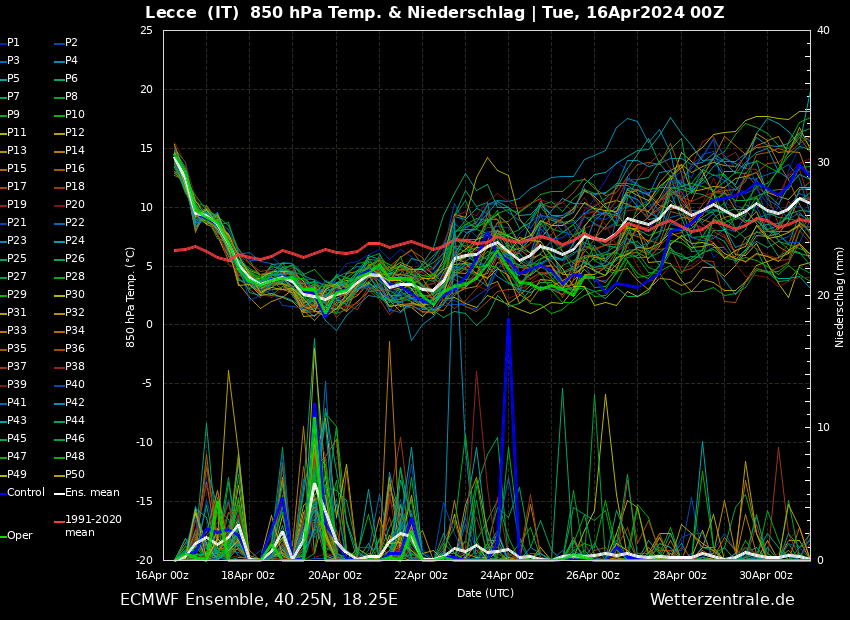
Task: Click the P11 legend entry
Action: click(13, 132)
